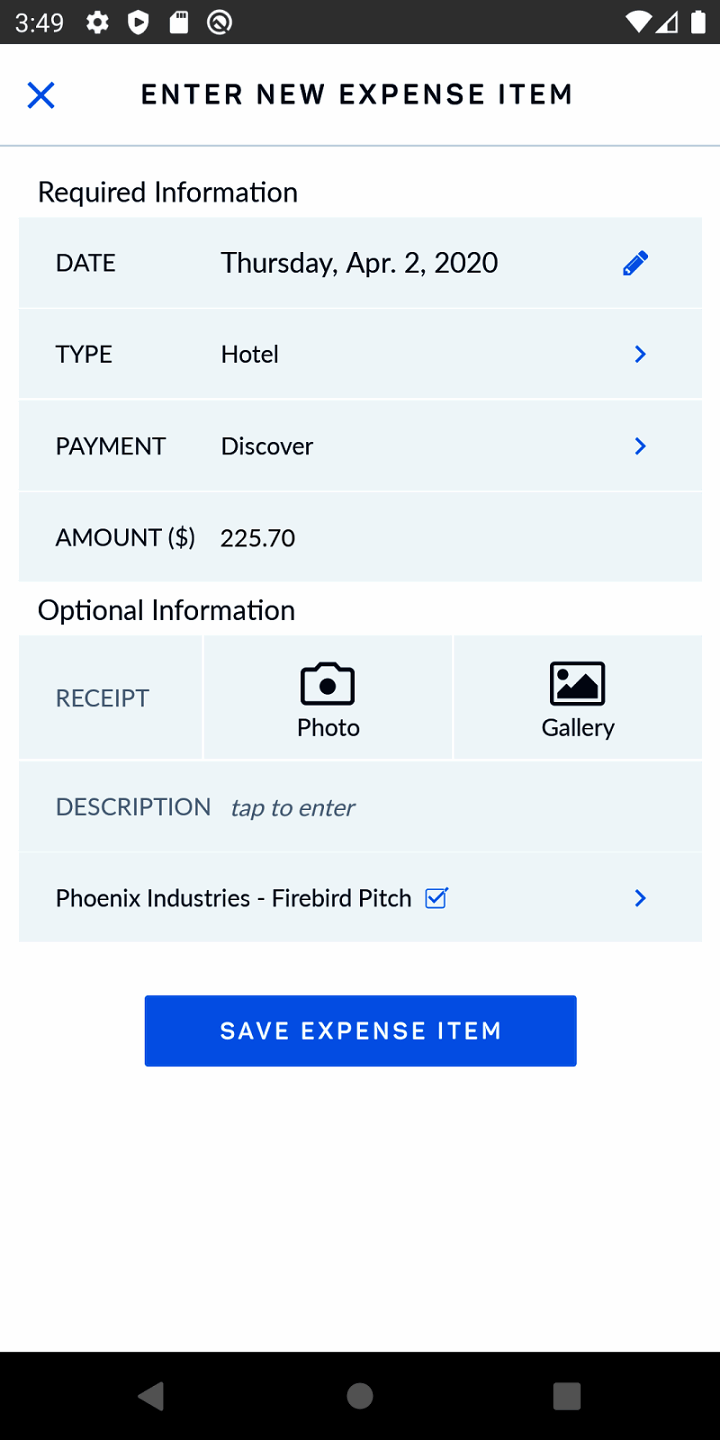This screenshot has height=1440, width=720.
Task: Tap the Discover payment value
Action: point(267,446)
